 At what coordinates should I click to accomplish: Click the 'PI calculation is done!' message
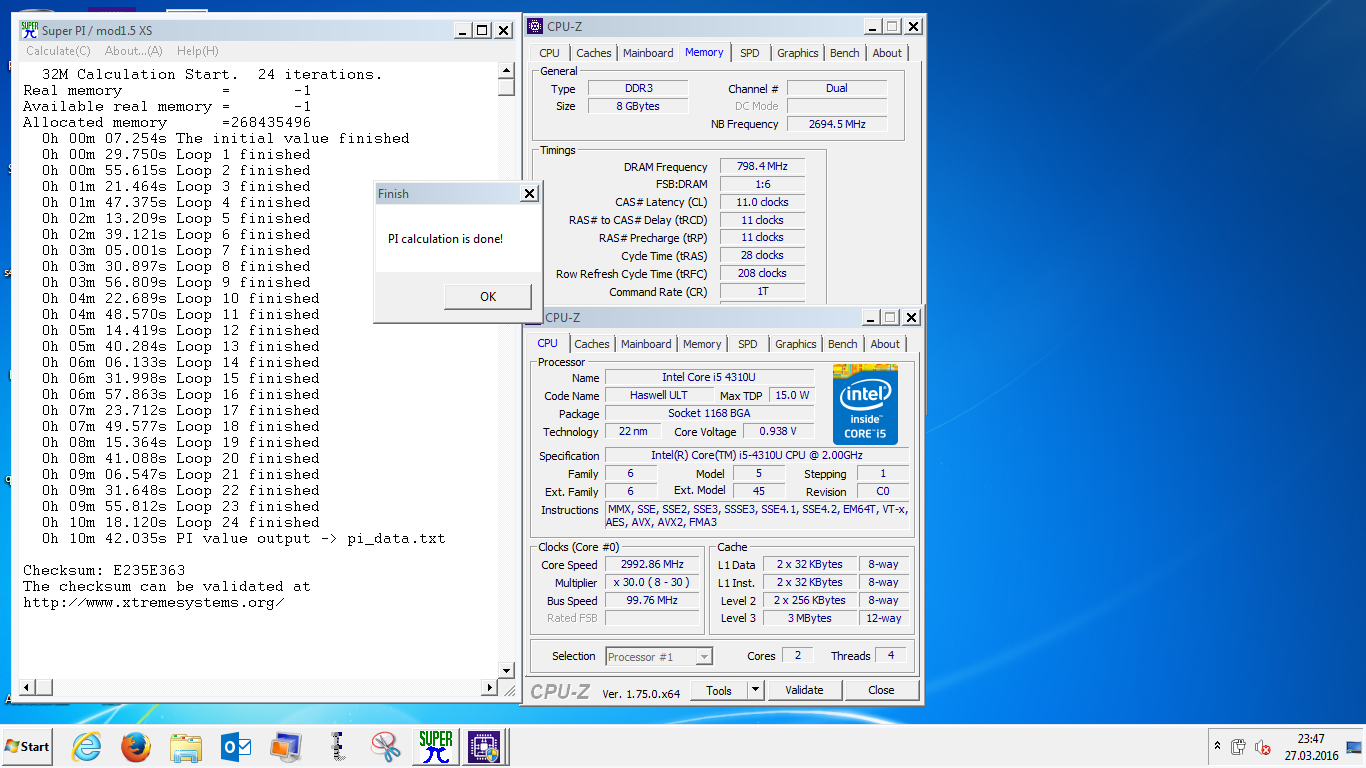[x=446, y=239]
